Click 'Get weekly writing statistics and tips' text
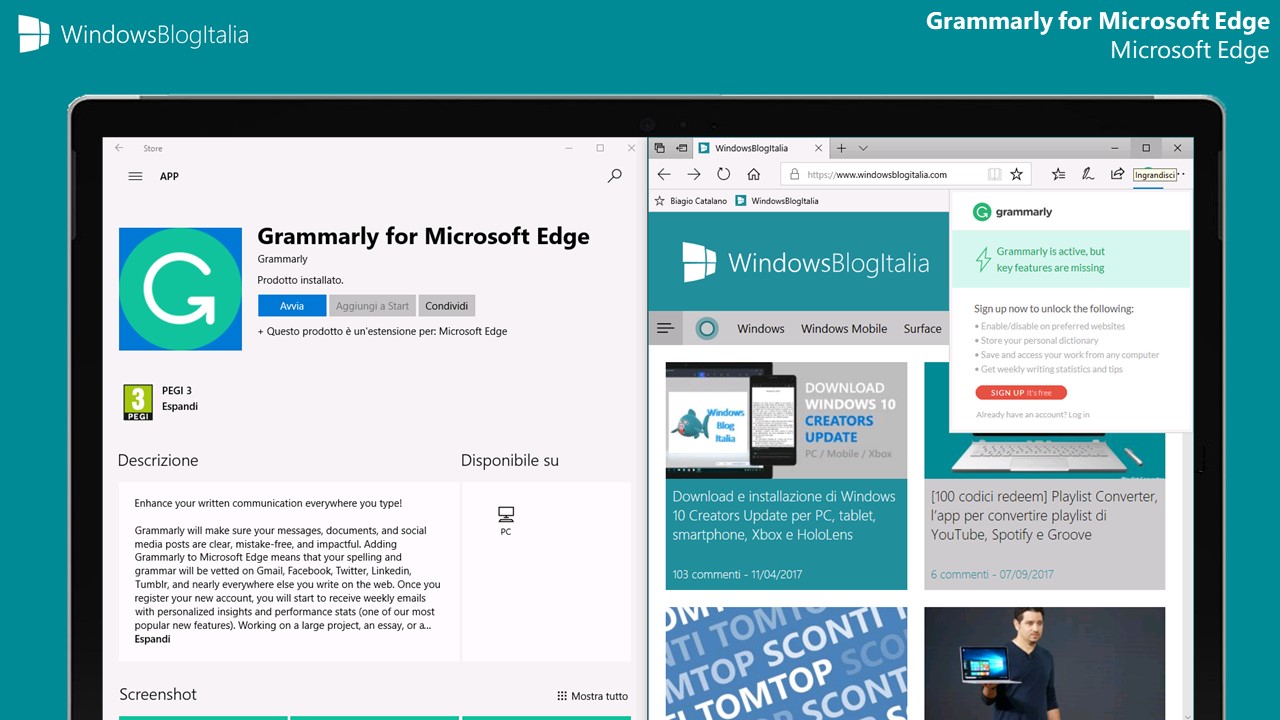Screen dimensions: 1280x720 [1052, 369]
